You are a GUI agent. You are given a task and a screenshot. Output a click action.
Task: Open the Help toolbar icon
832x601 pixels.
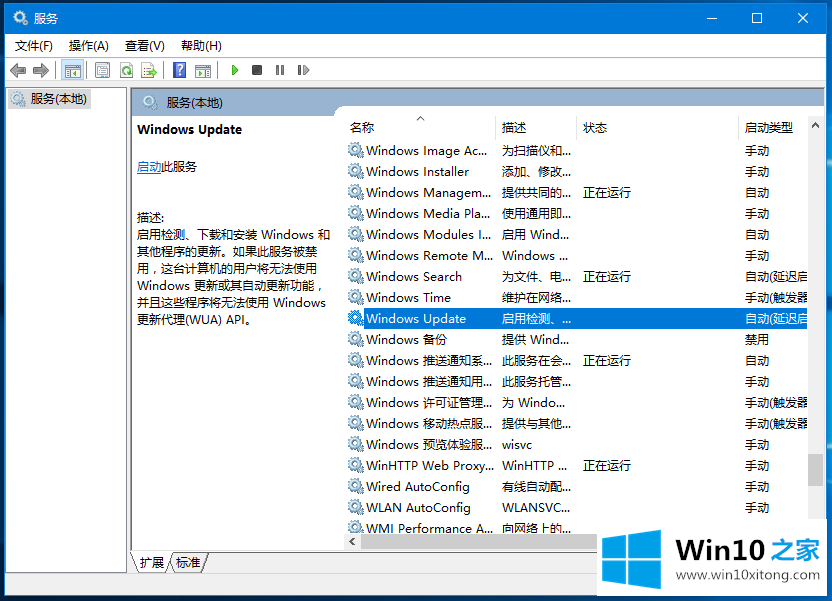coord(179,70)
